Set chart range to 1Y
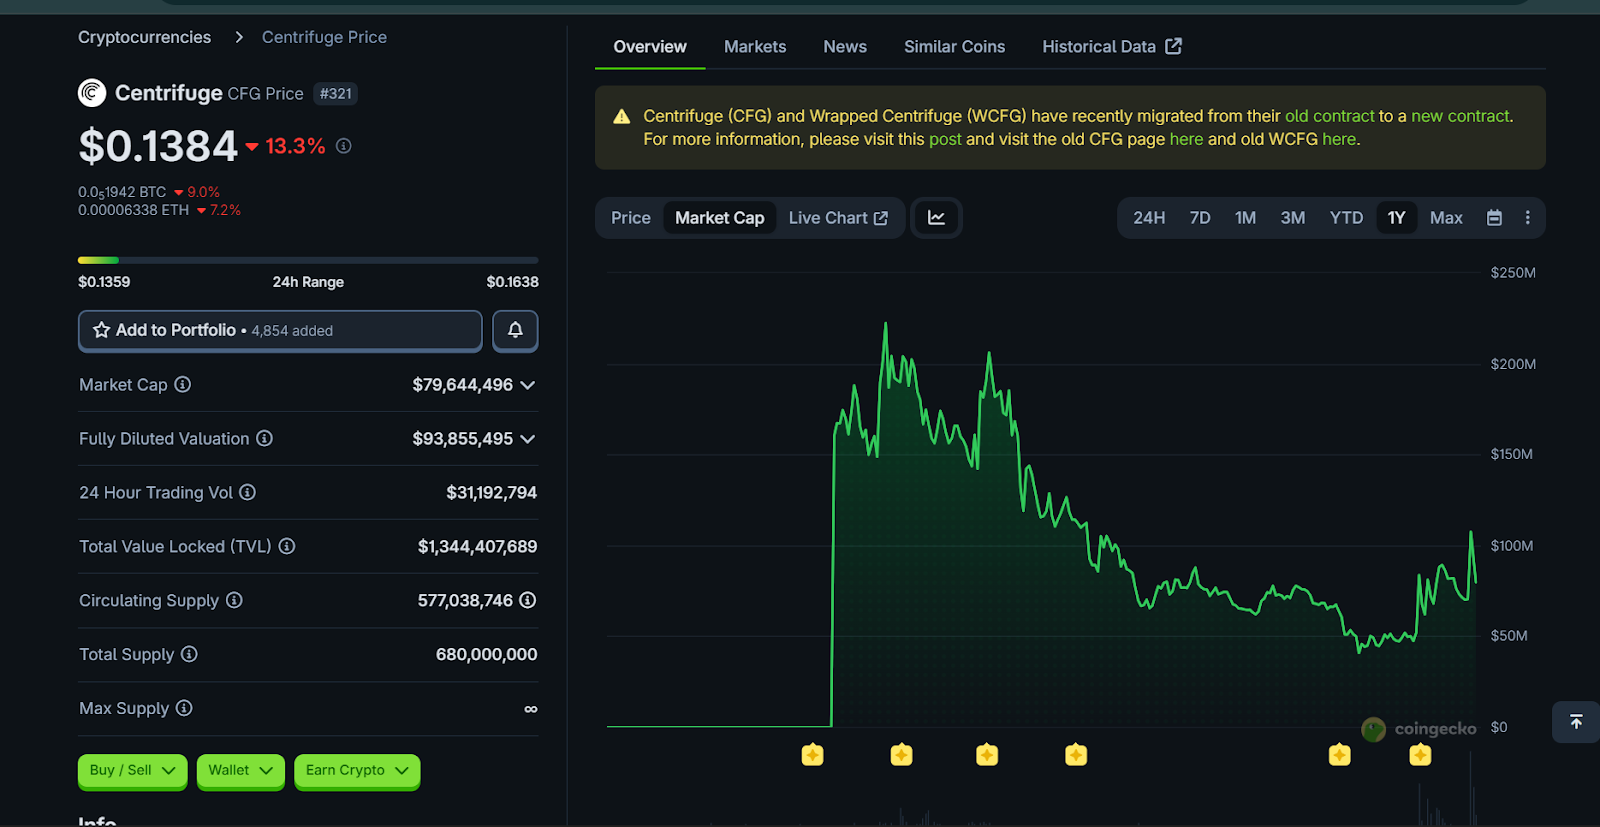The image size is (1600, 827). (x=1397, y=218)
